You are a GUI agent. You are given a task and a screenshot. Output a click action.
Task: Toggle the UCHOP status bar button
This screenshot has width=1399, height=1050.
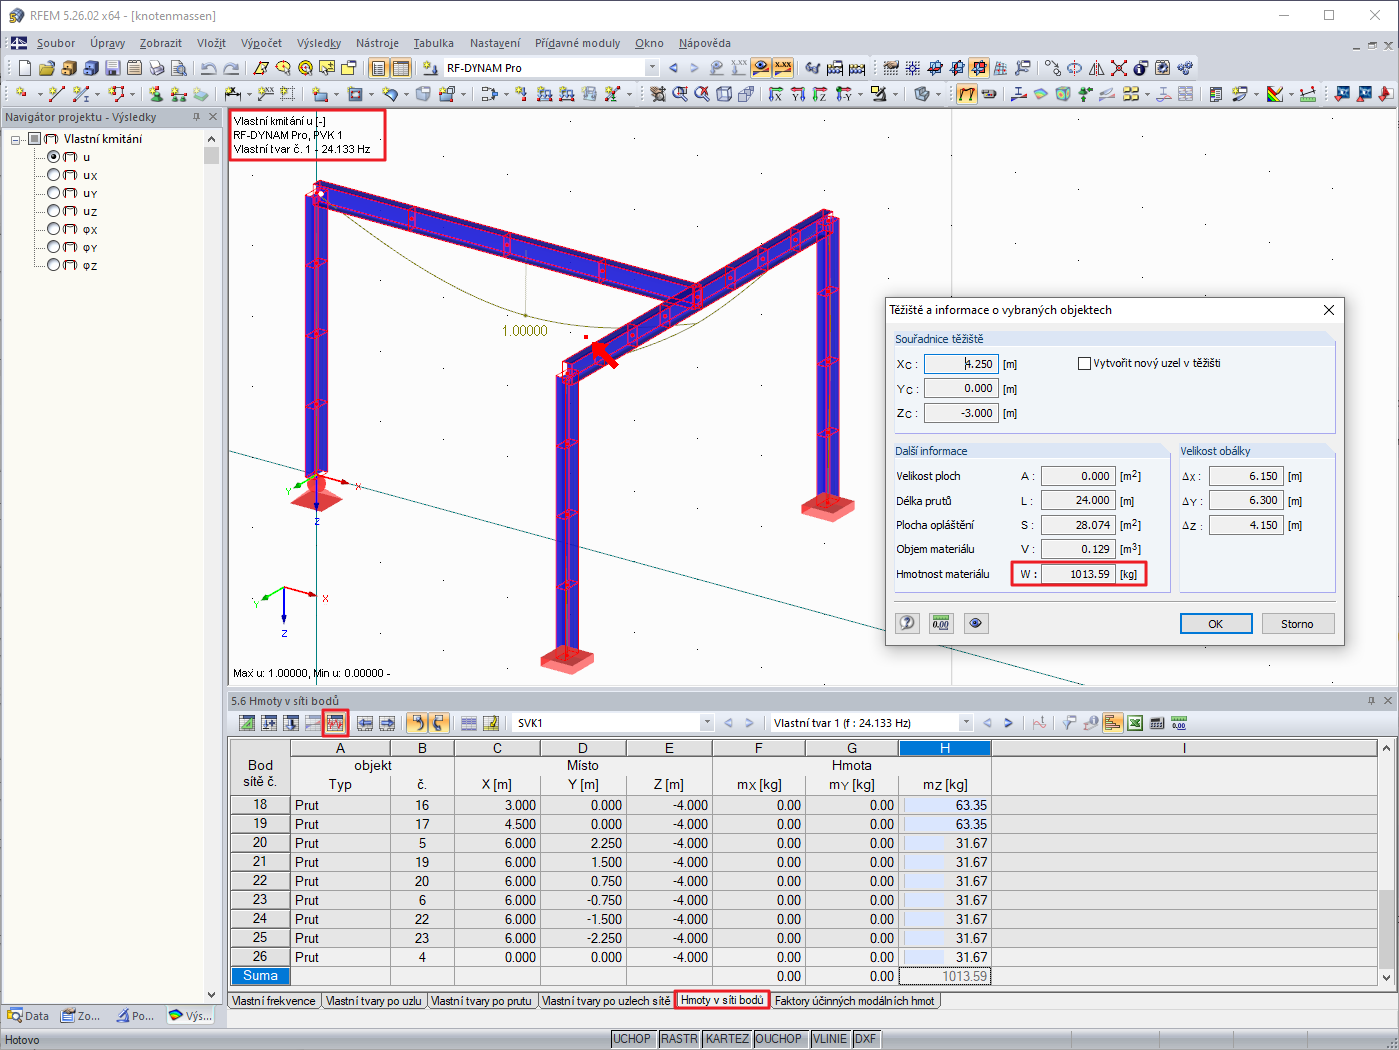coord(632,1039)
